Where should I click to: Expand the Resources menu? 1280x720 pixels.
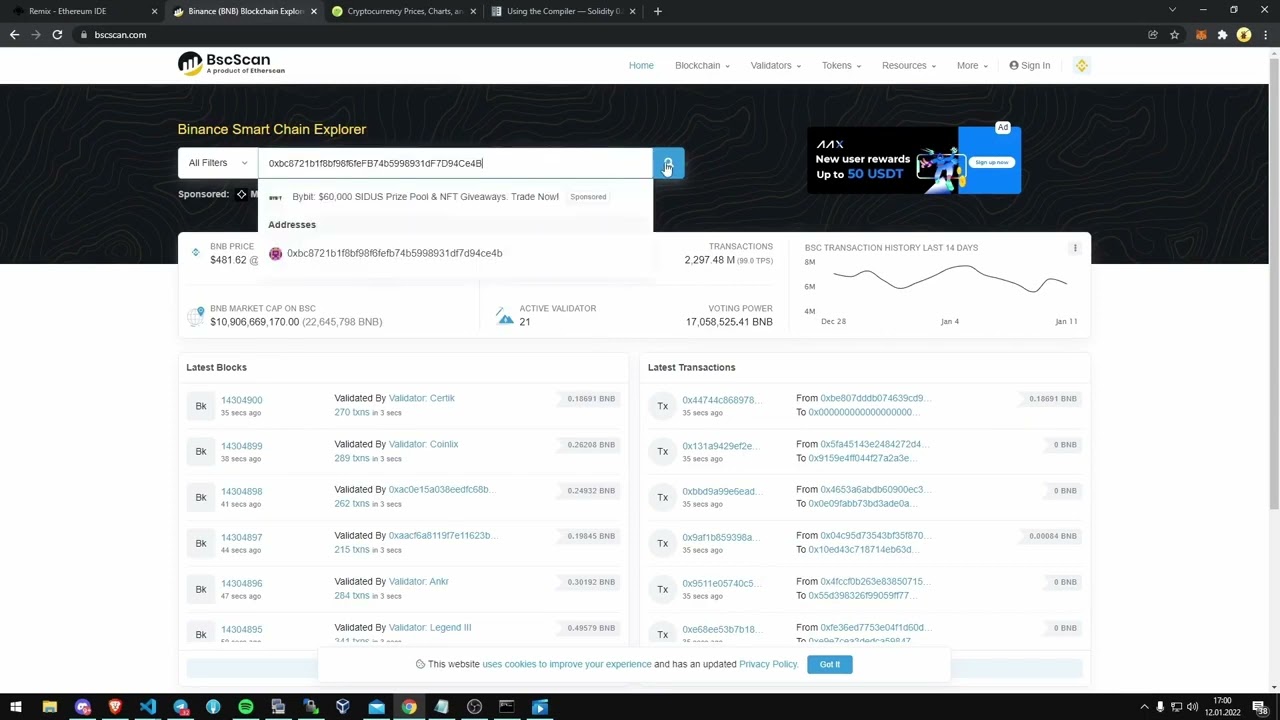909,66
